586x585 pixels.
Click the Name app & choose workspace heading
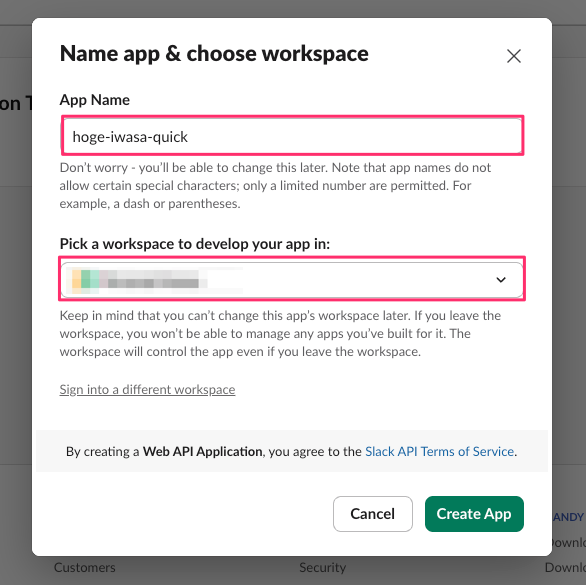point(214,53)
